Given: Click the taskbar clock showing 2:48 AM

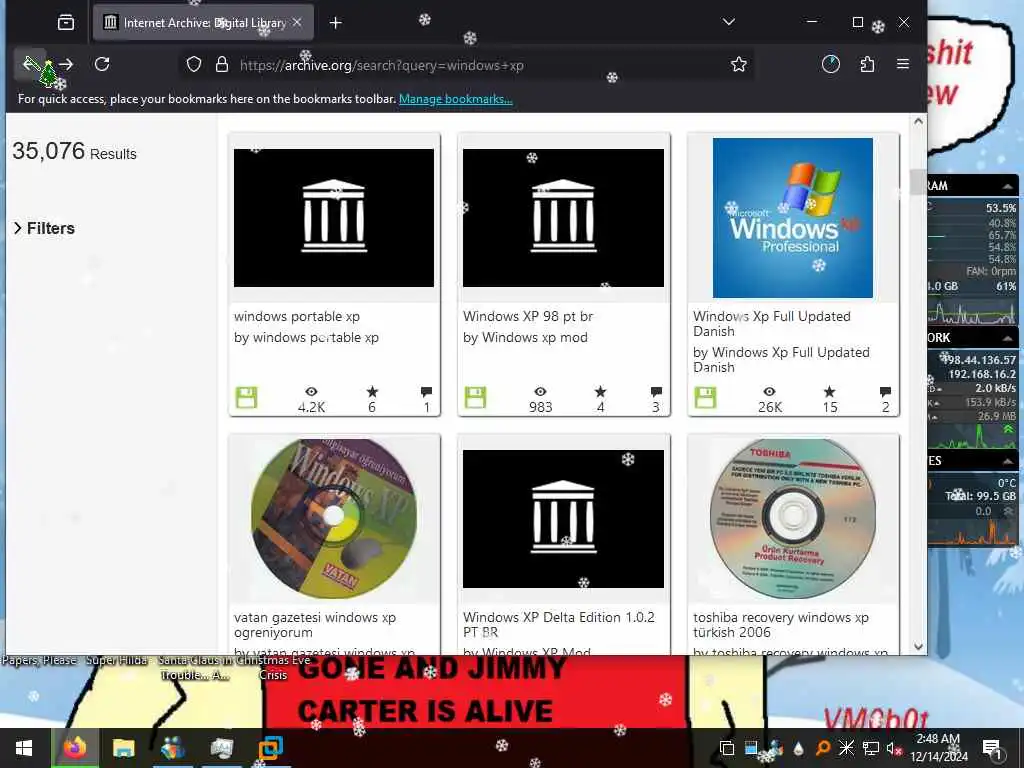Looking at the screenshot, I should point(938,748).
